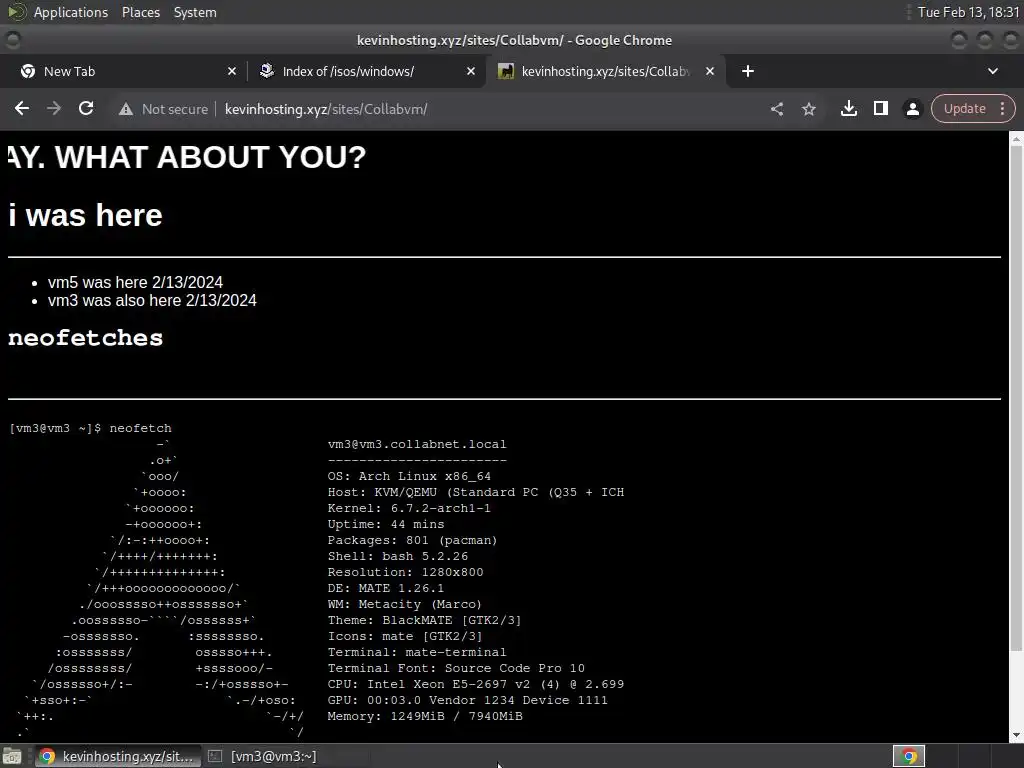Click 'Resolution: 1280x800' line

click(405, 572)
